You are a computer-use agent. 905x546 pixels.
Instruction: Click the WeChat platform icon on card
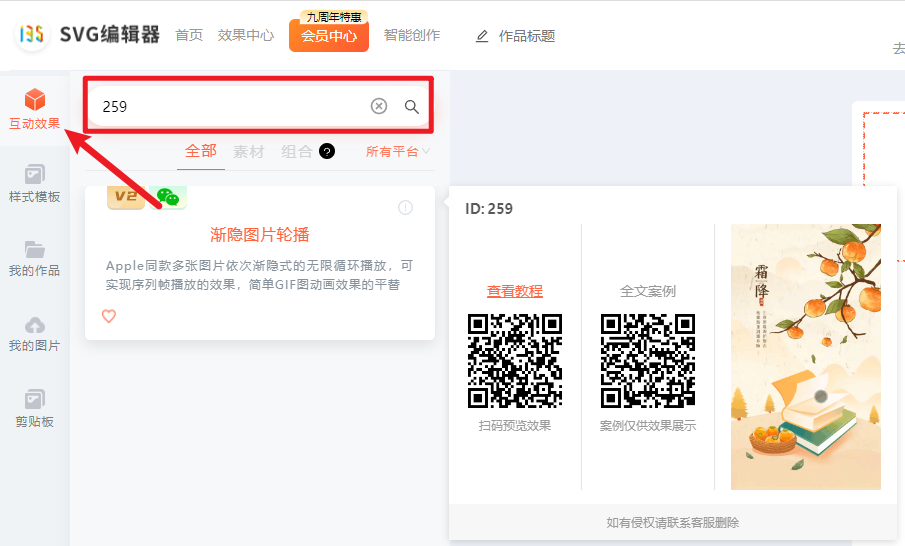tap(168, 197)
